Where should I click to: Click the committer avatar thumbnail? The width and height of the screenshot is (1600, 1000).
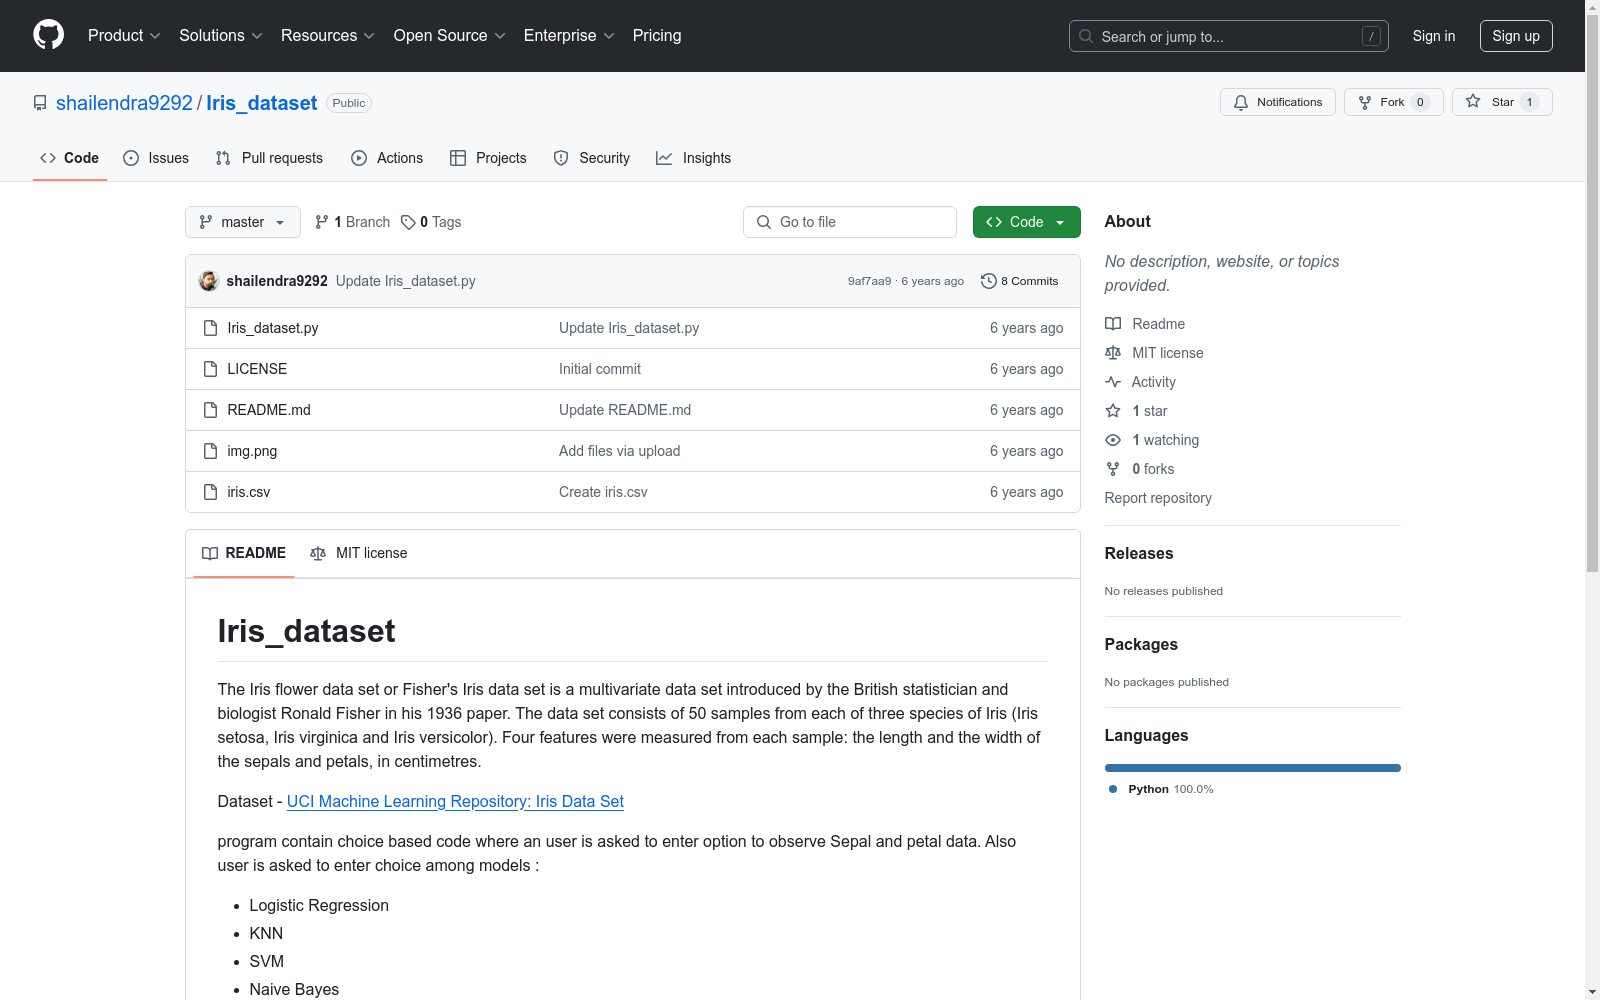209,281
